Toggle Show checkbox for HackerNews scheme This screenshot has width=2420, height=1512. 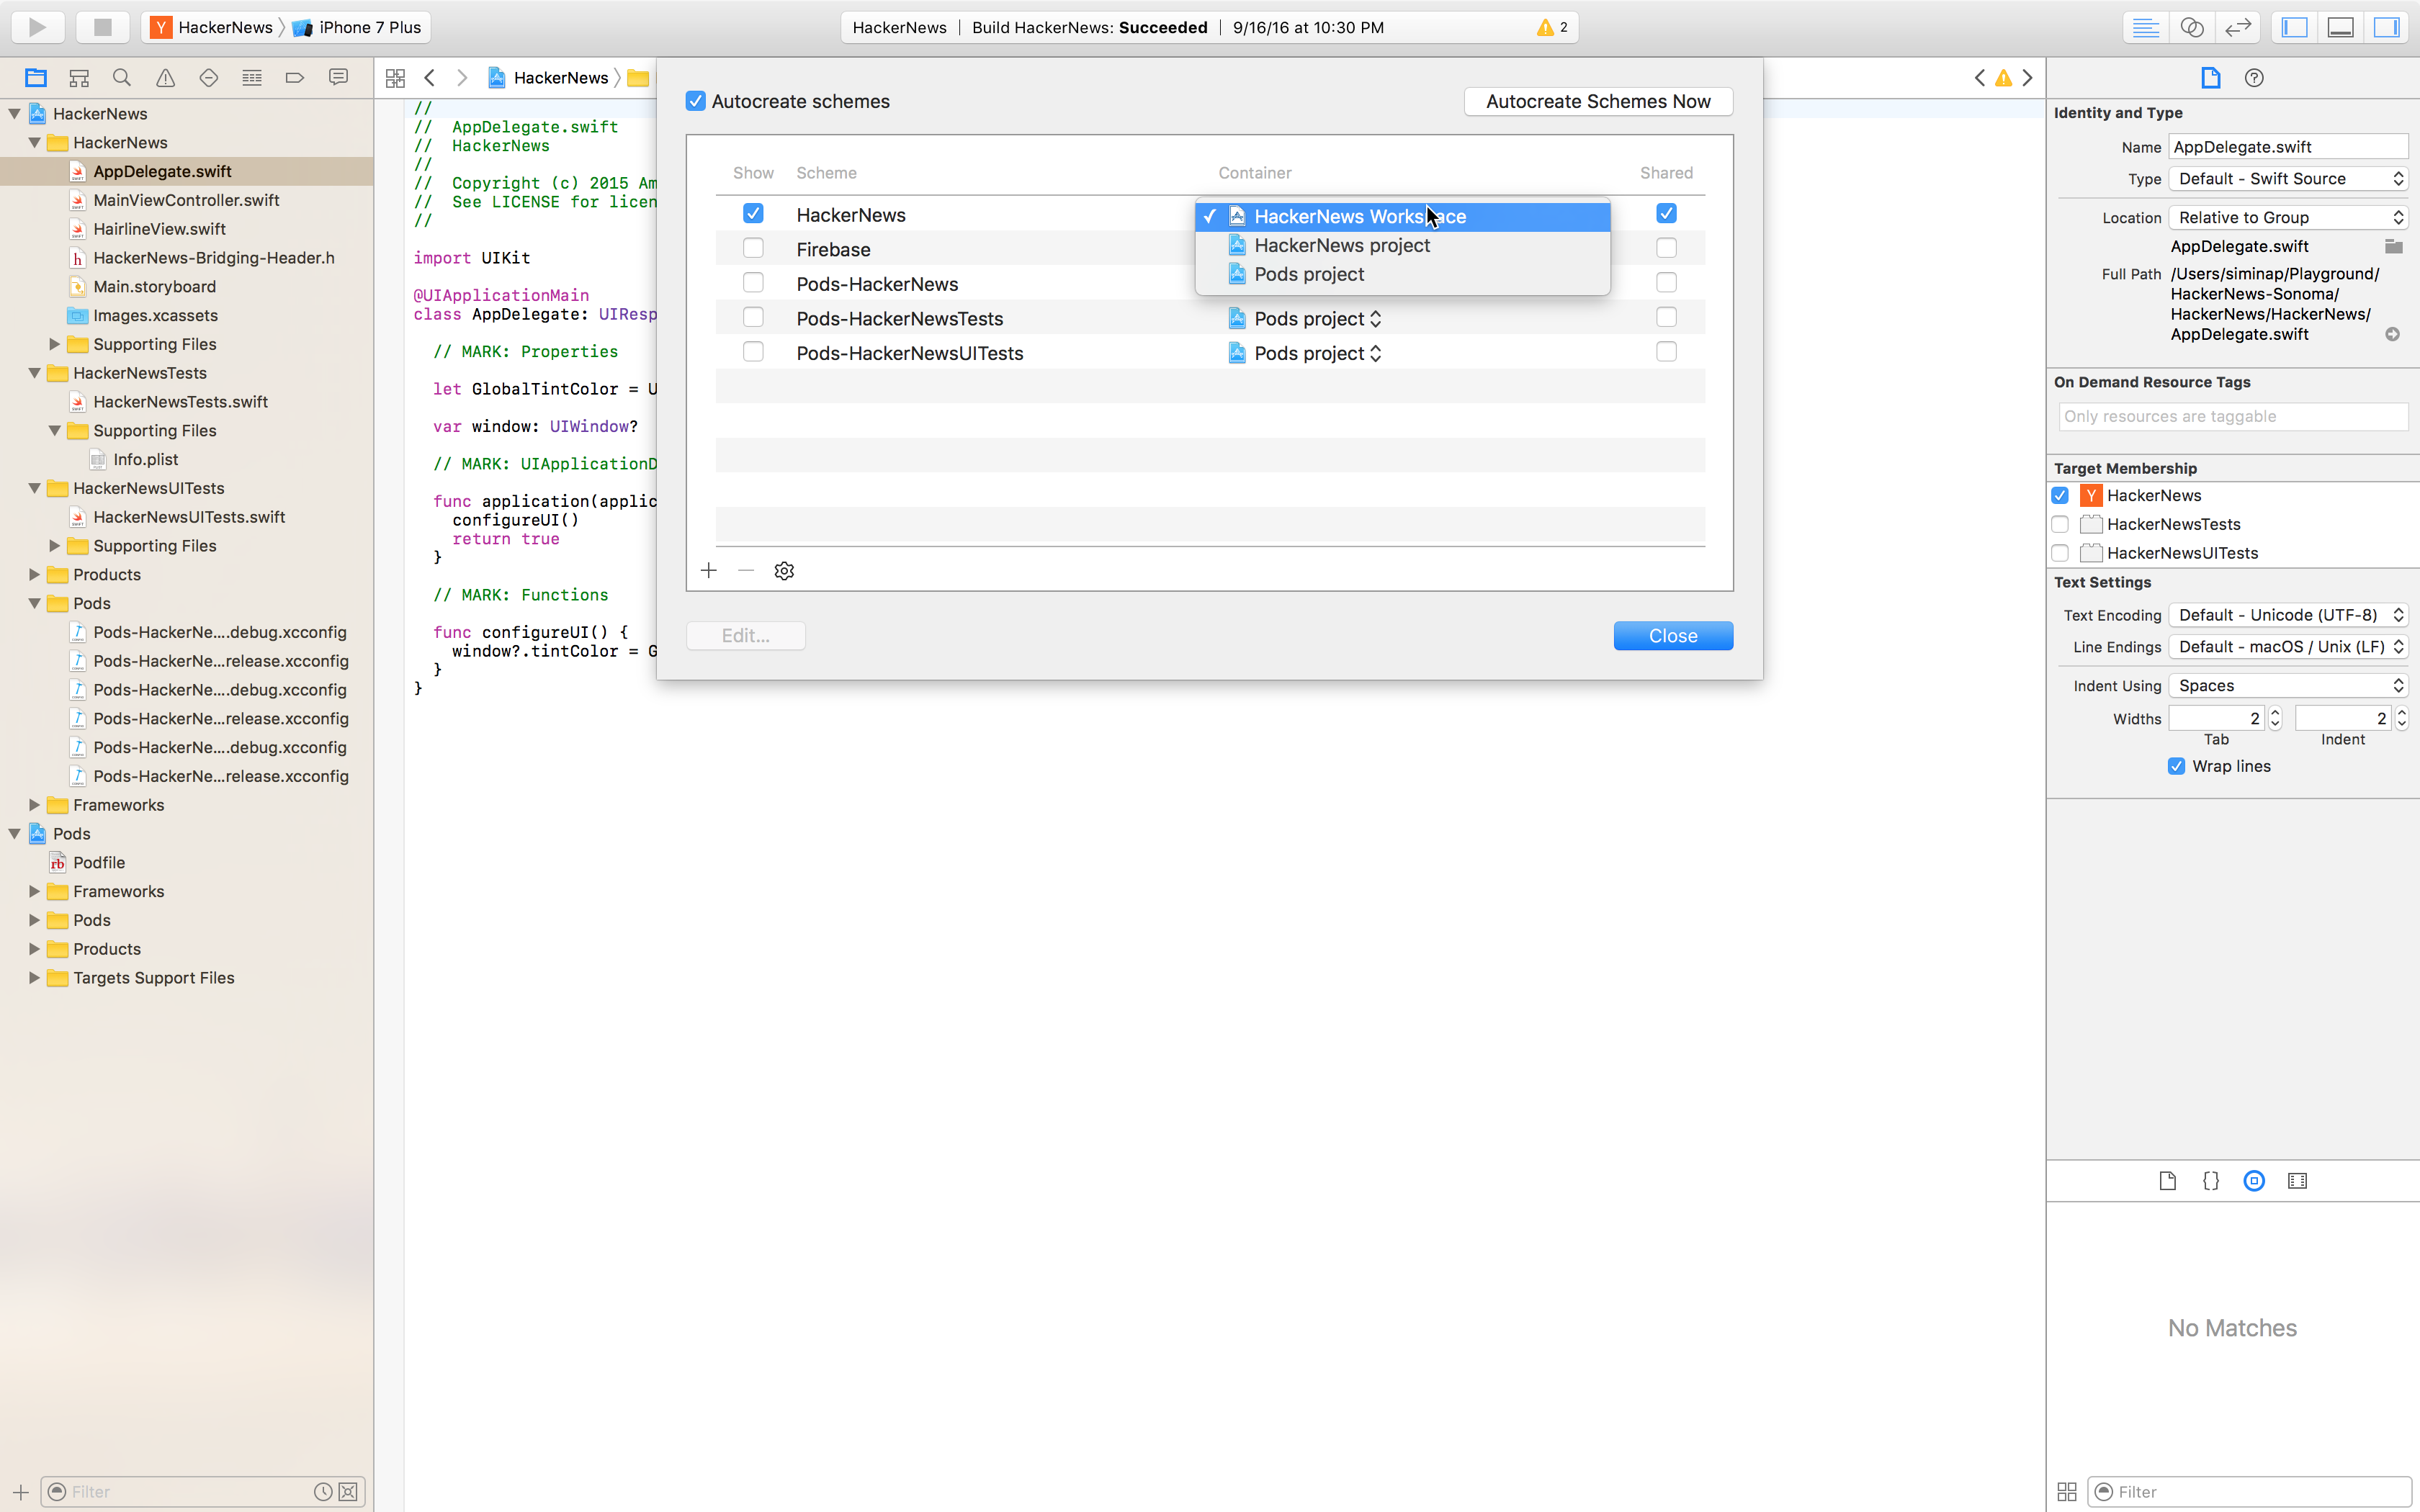753,212
